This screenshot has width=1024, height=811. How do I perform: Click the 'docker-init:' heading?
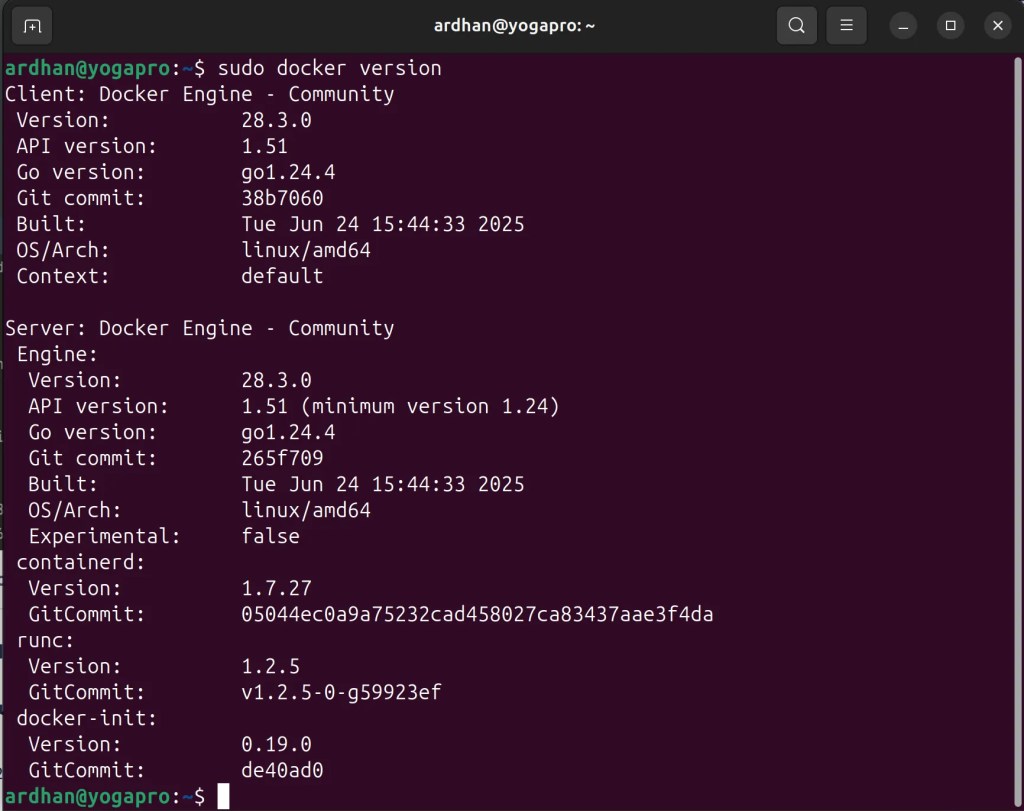87,718
